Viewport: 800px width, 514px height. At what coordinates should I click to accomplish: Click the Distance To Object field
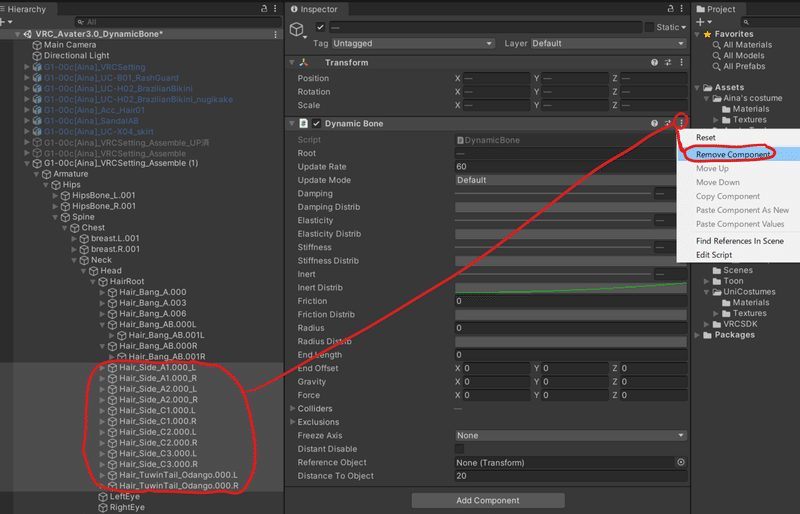click(571, 476)
